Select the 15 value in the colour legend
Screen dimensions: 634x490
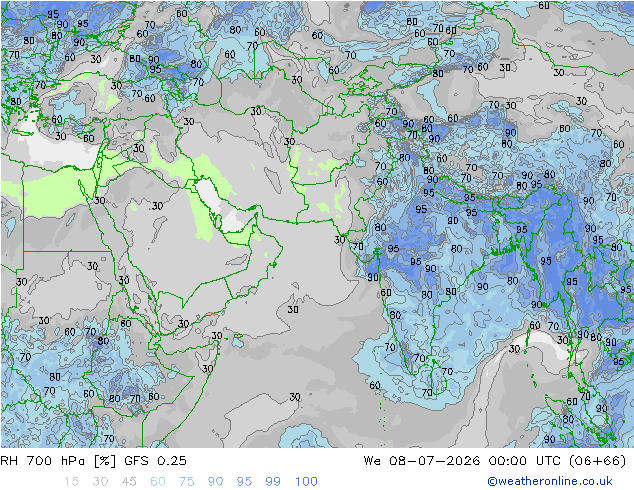pyautogui.click(x=71, y=482)
